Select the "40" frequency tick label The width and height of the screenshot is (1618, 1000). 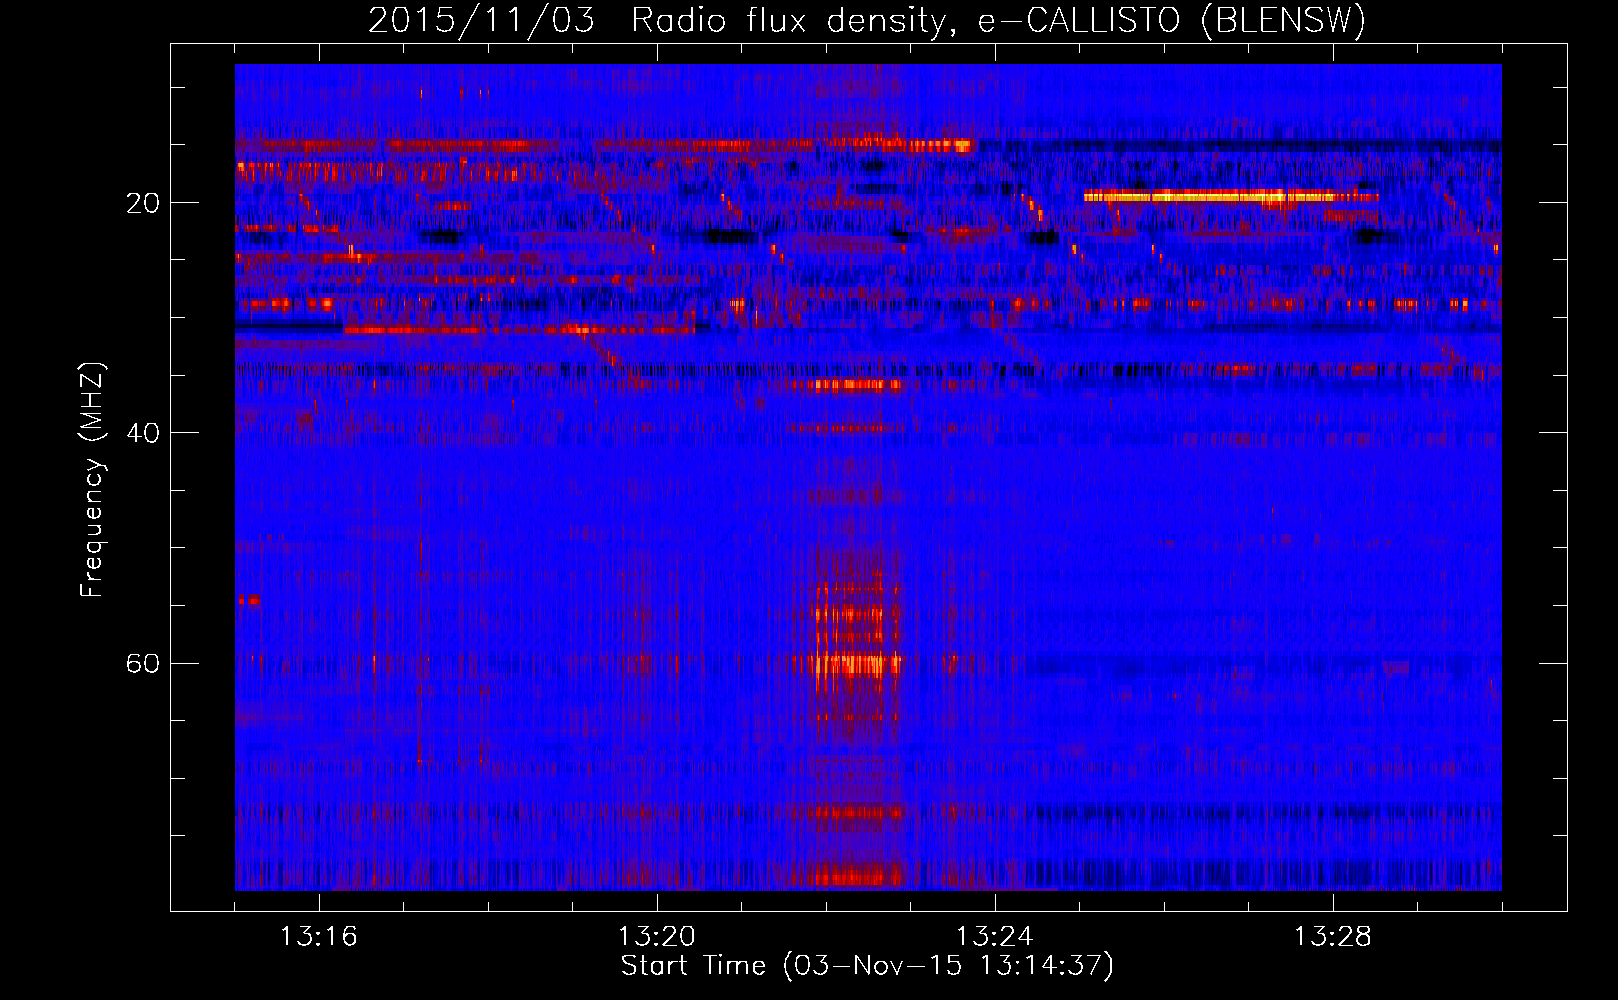[143, 433]
